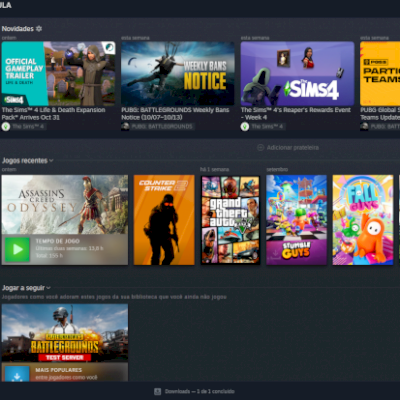This screenshot has width=400, height=400.
Task: Select Grand Theft Auto V game cover
Action: click(230, 220)
